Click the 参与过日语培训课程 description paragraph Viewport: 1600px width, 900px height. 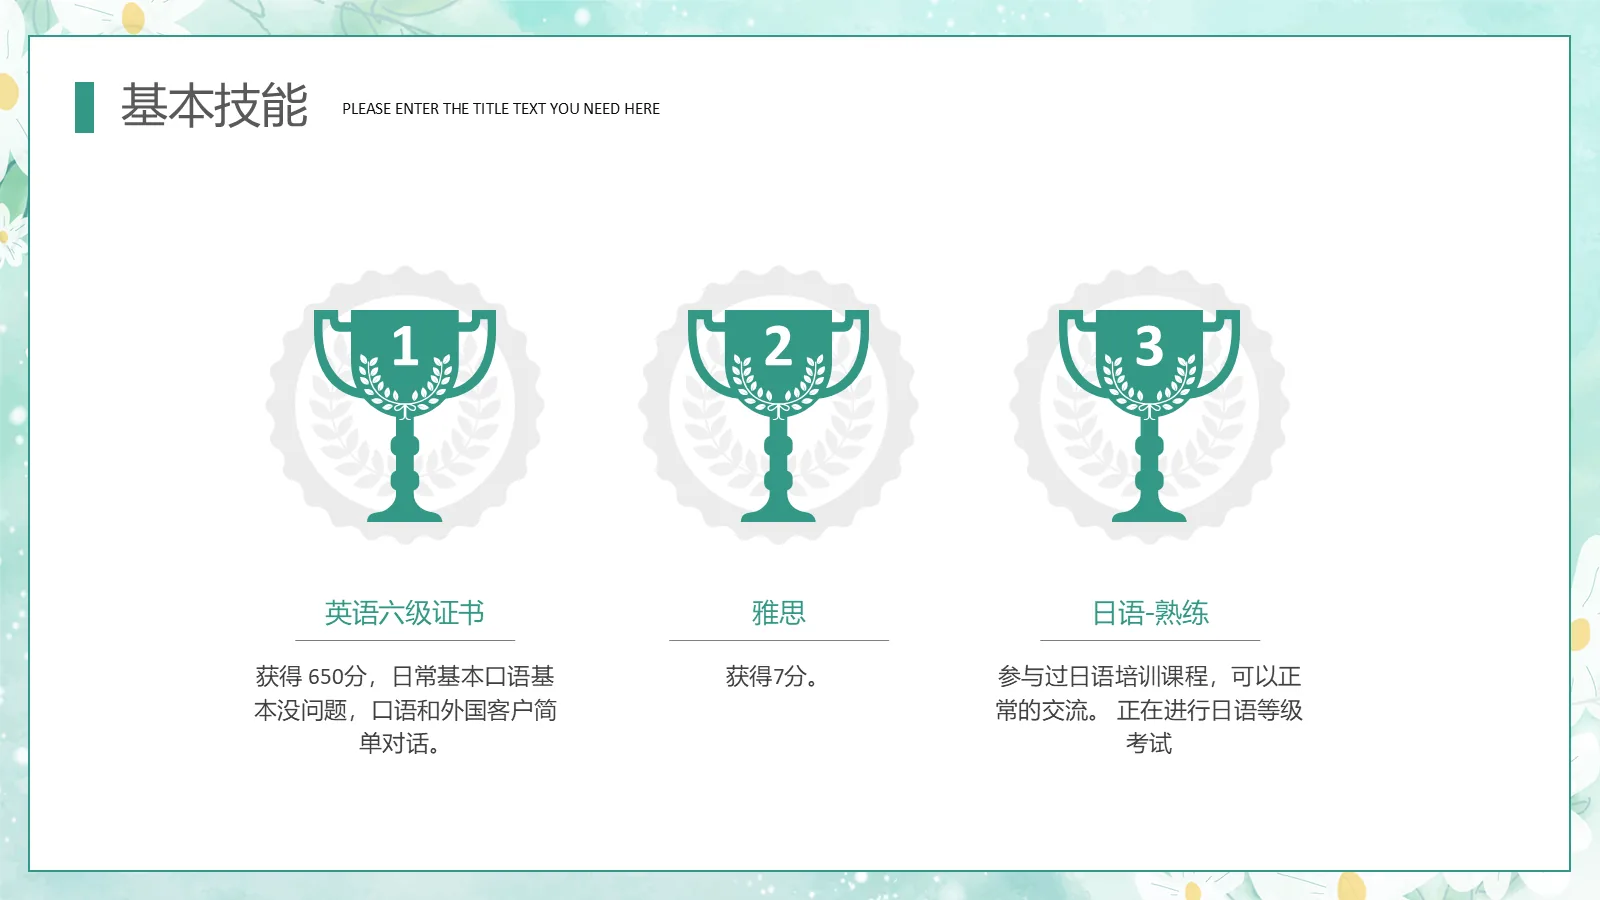click(x=1149, y=710)
